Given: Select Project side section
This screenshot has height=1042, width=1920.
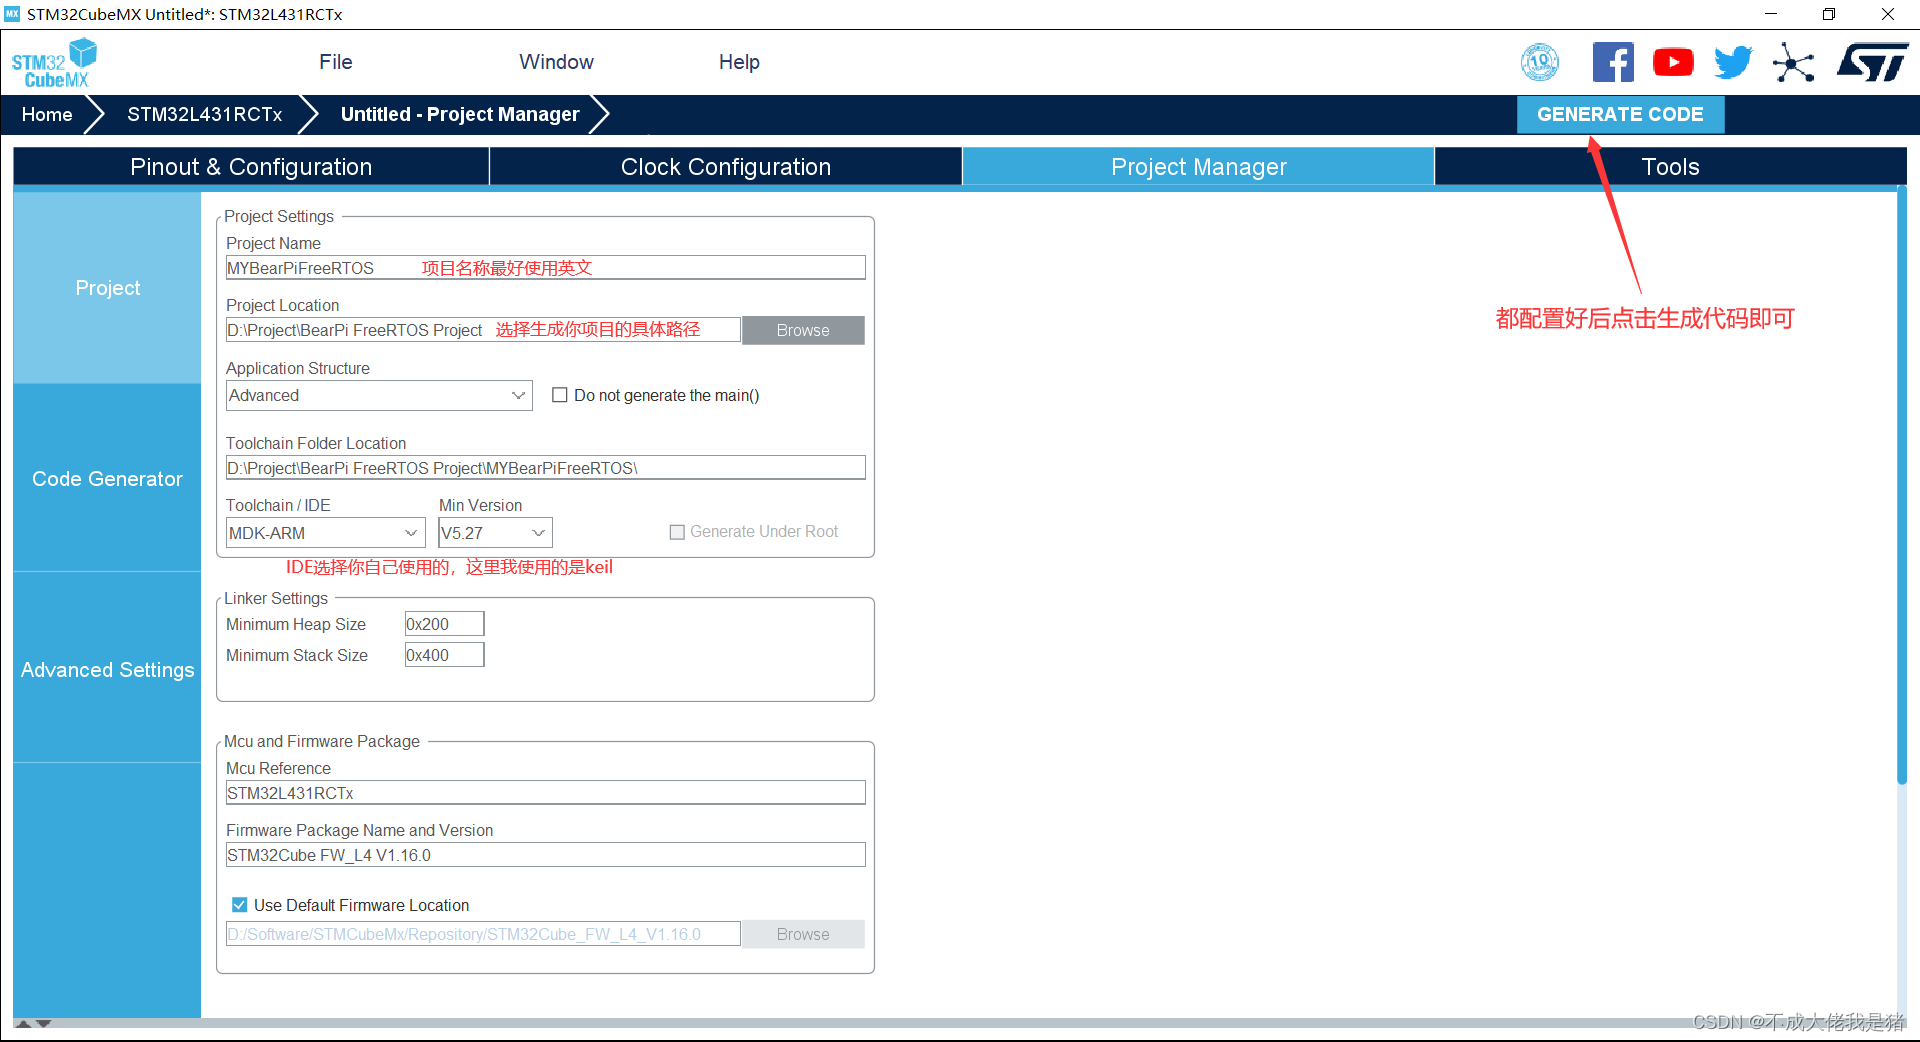Looking at the screenshot, I should (x=107, y=288).
